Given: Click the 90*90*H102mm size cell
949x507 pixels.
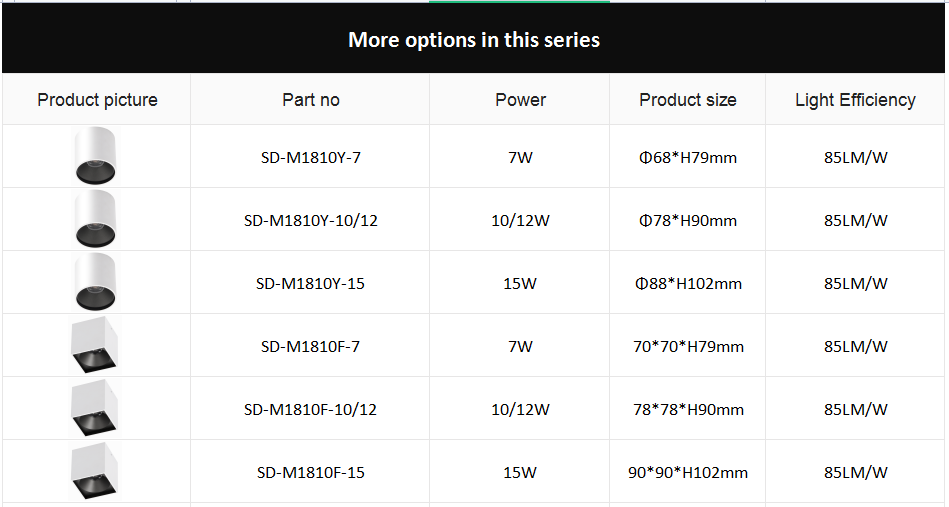Looking at the screenshot, I should point(688,473).
